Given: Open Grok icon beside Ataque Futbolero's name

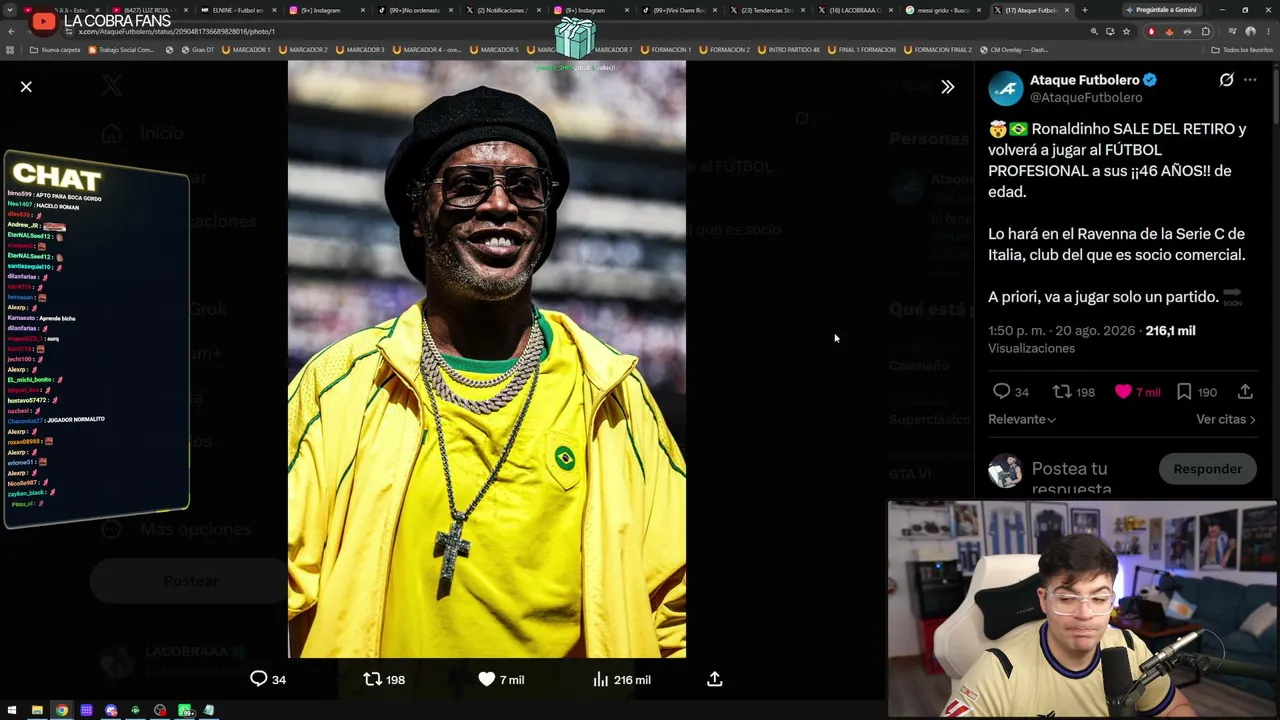Looking at the screenshot, I should [x=1226, y=80].
